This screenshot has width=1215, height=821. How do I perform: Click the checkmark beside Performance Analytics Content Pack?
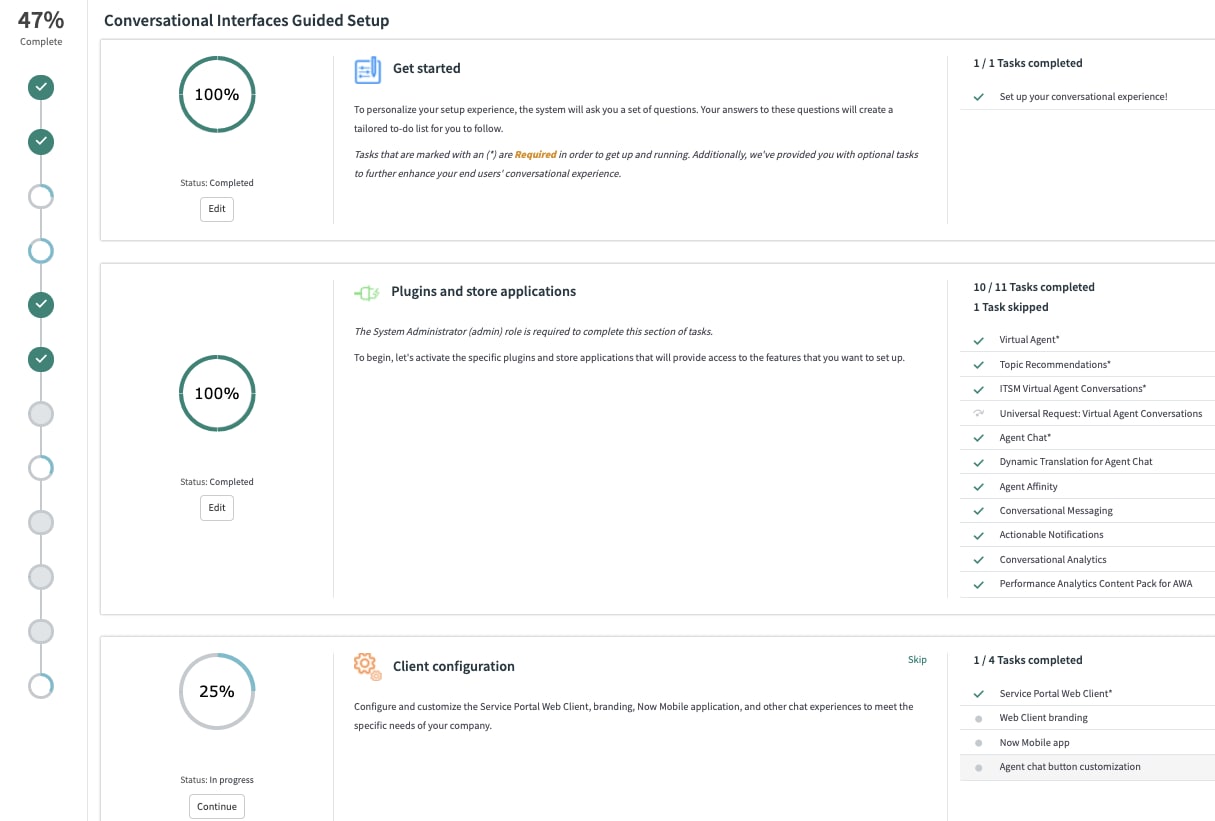point(978,583)
